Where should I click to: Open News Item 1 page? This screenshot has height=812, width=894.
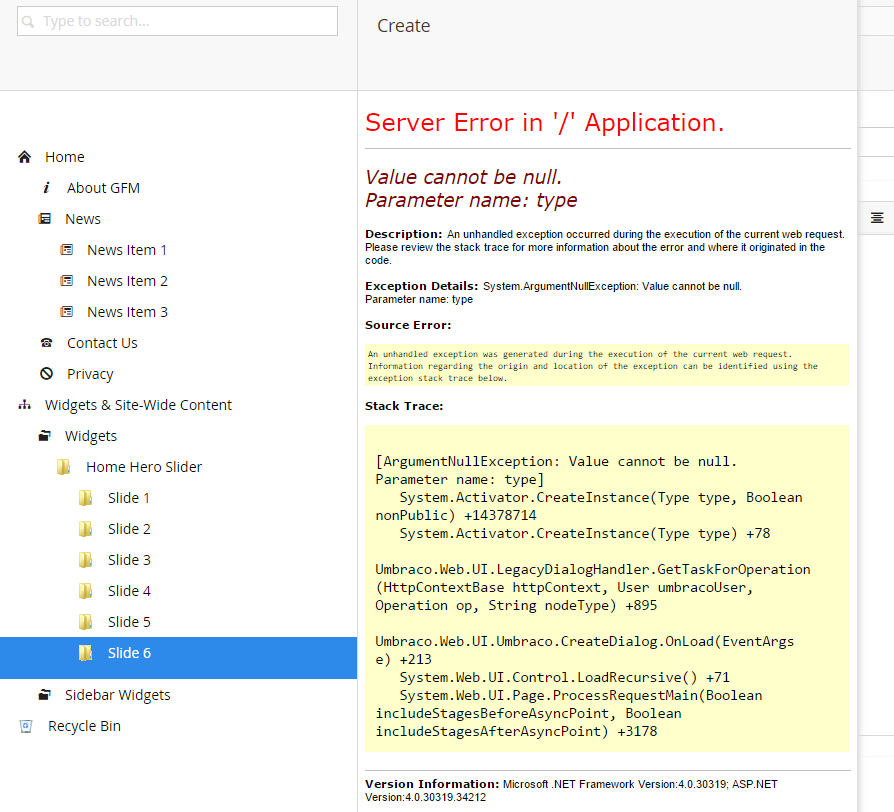coord(127,250)
